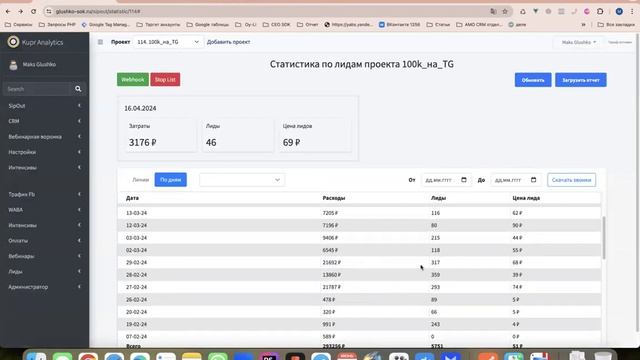
Task: Switch to the По дням tab
Action: [x=171, y=180]
